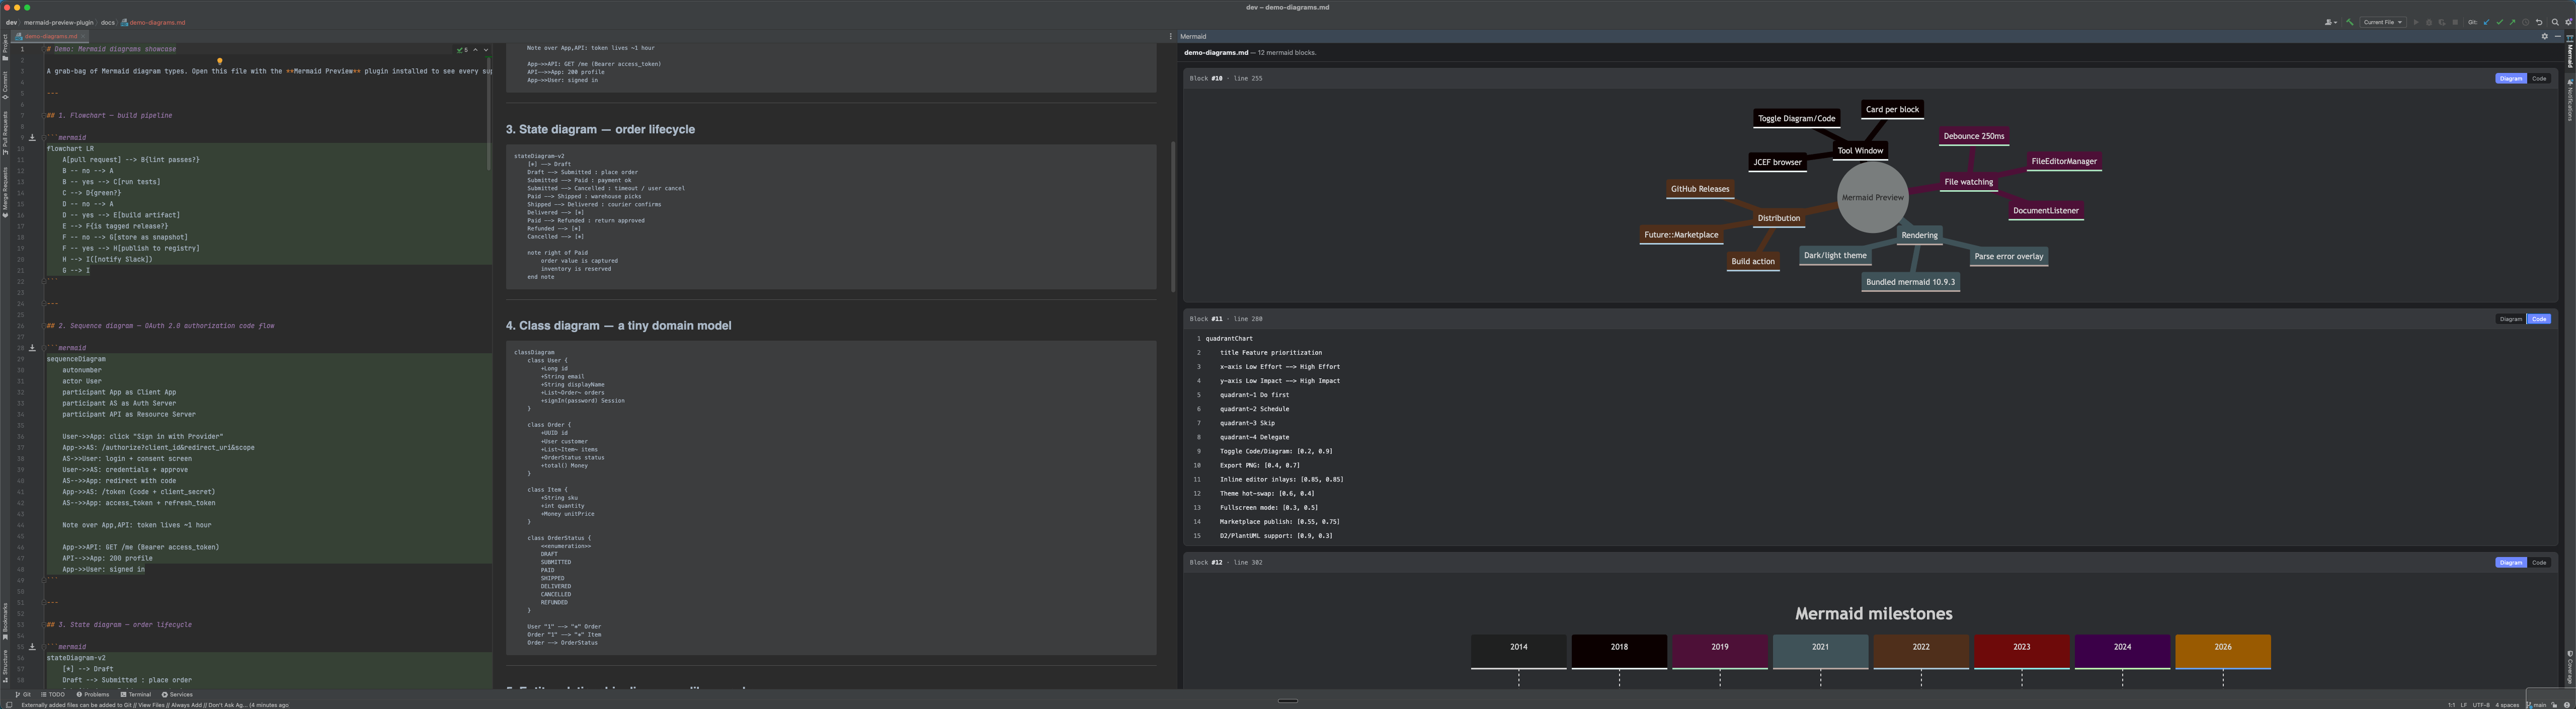Open the Git tool window at bottom
The width and height of the screenshot is (2576, 709).
point(23,694)
